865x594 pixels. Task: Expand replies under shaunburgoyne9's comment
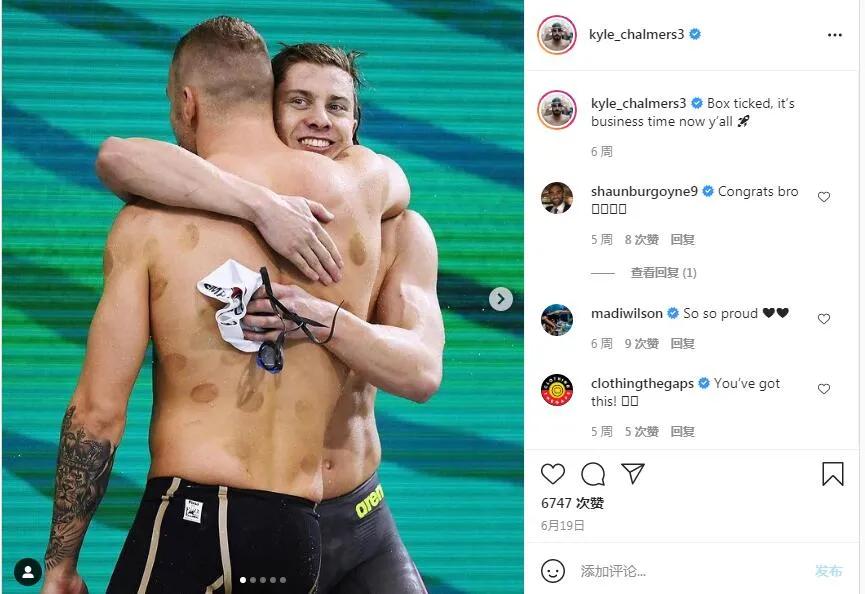click(x=663, y=272)
